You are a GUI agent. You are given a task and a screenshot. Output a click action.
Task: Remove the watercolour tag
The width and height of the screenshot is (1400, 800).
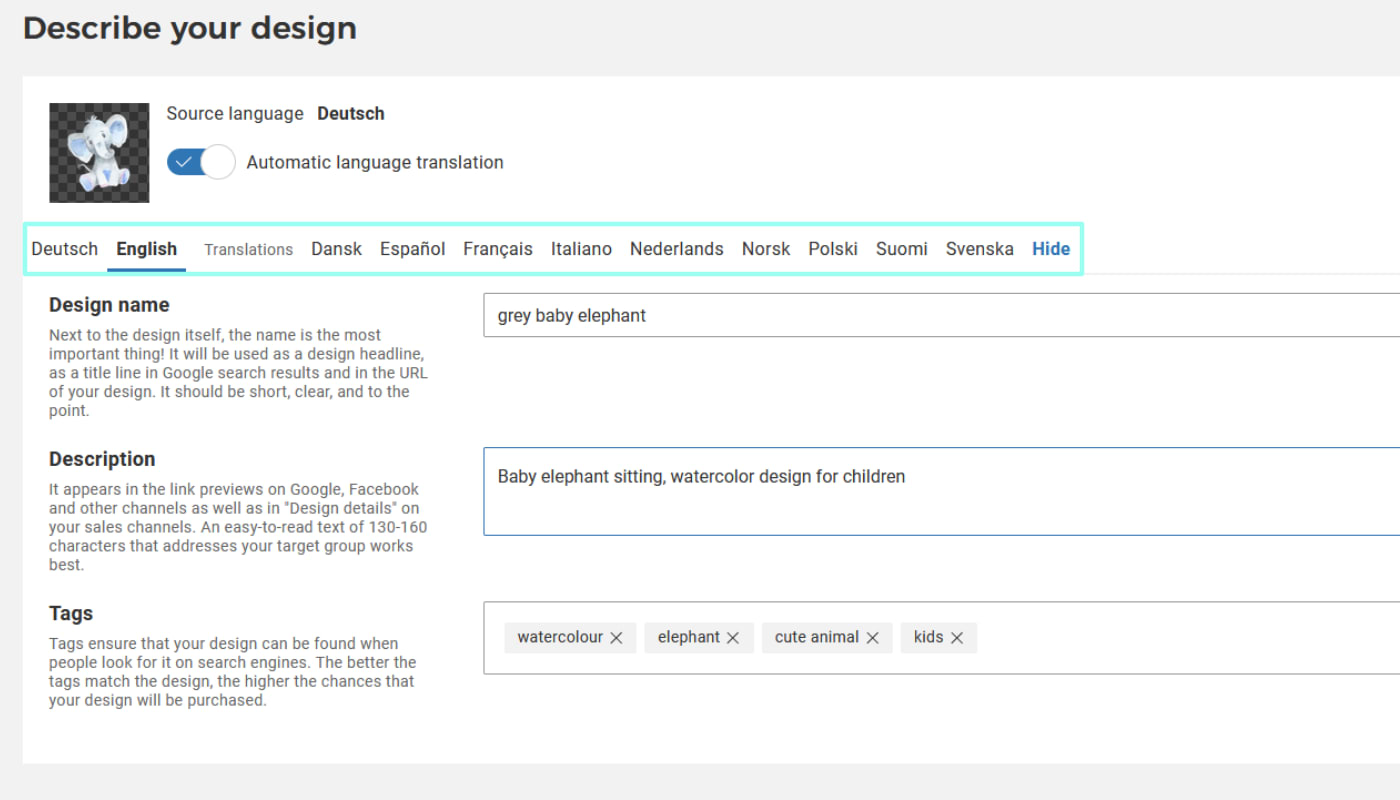pyautogui.click(x=616, y=638)
